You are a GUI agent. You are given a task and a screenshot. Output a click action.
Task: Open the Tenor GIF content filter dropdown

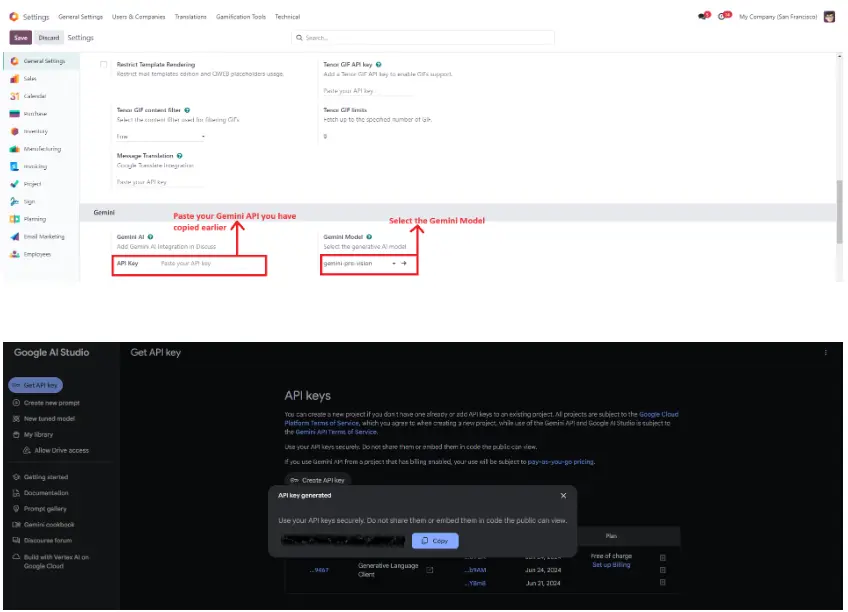tap(160, 136)
